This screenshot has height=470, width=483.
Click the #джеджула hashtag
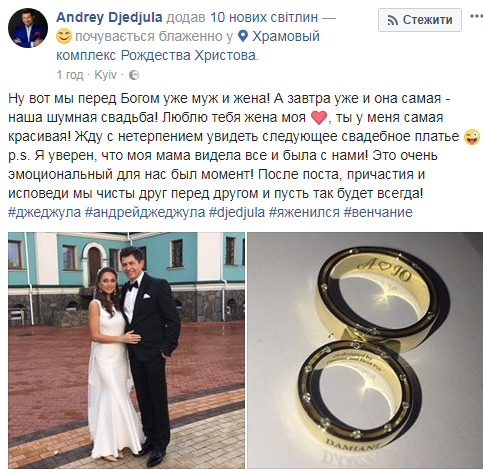click(x=44, y=212)
